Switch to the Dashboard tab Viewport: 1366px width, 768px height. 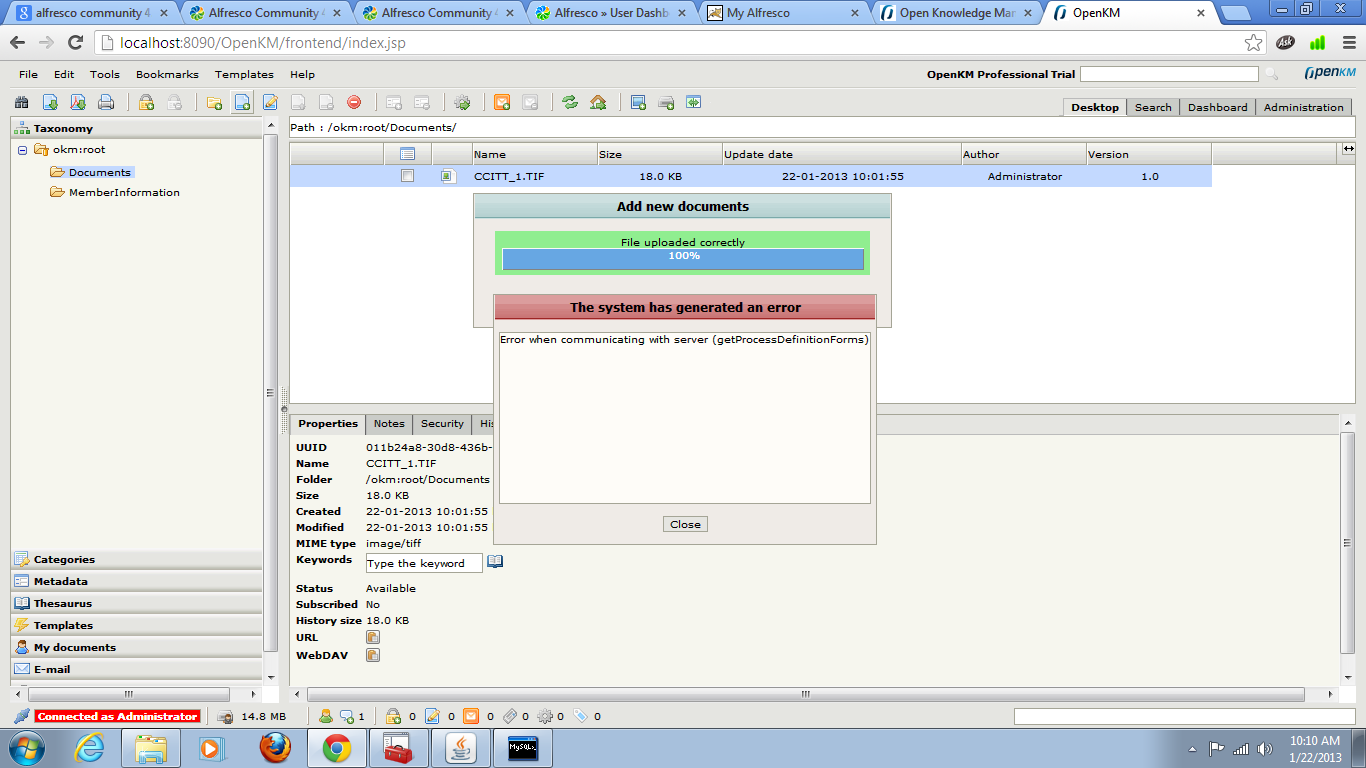pyautogui.click(x=1217, y=107)
